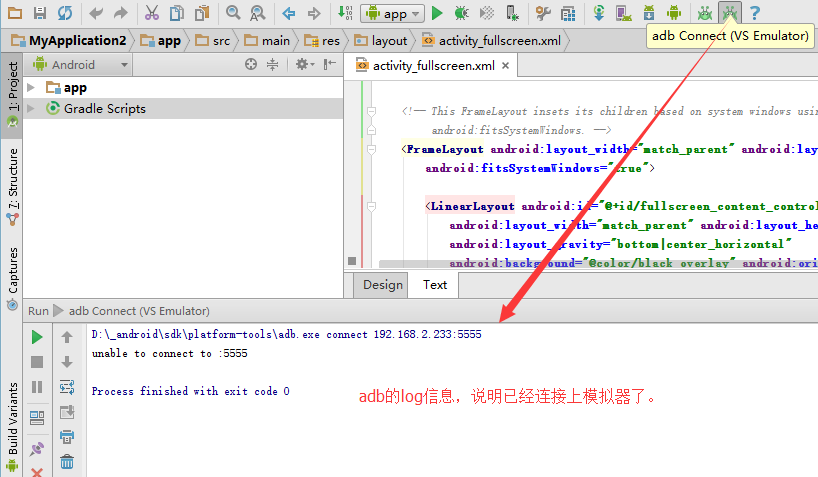This screenshot has height=477, width=818.
Task: Sync project with Gradle files icon
Action: (599, 13)
